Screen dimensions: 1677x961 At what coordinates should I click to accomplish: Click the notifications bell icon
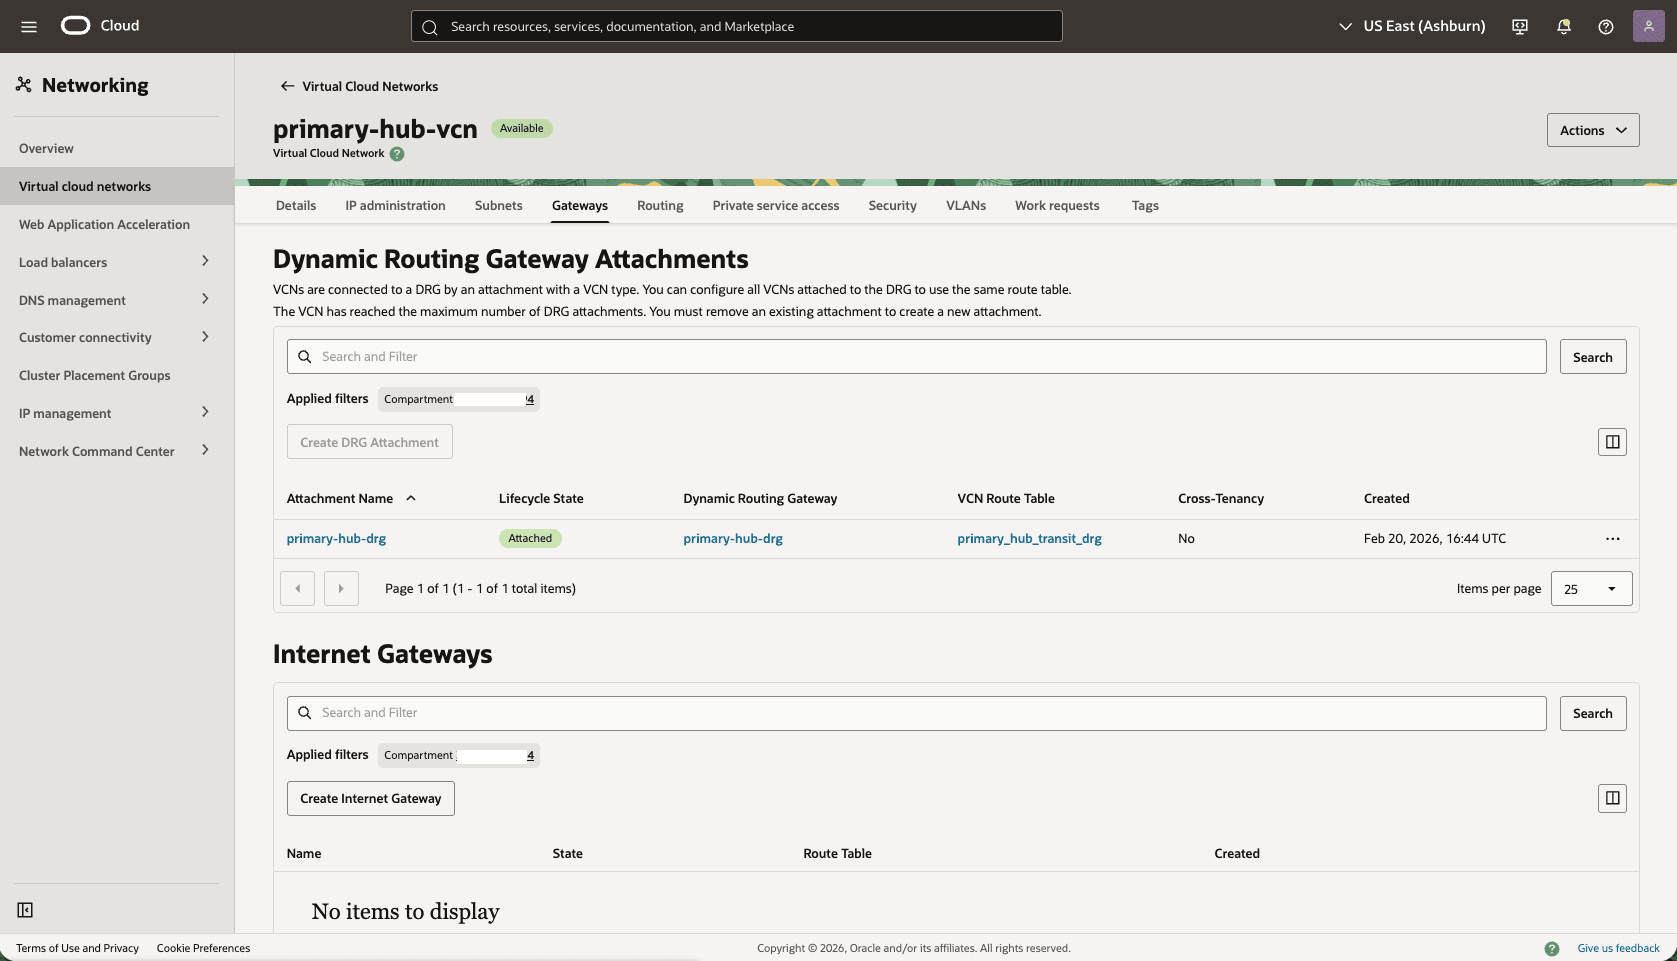point(1563,26)
